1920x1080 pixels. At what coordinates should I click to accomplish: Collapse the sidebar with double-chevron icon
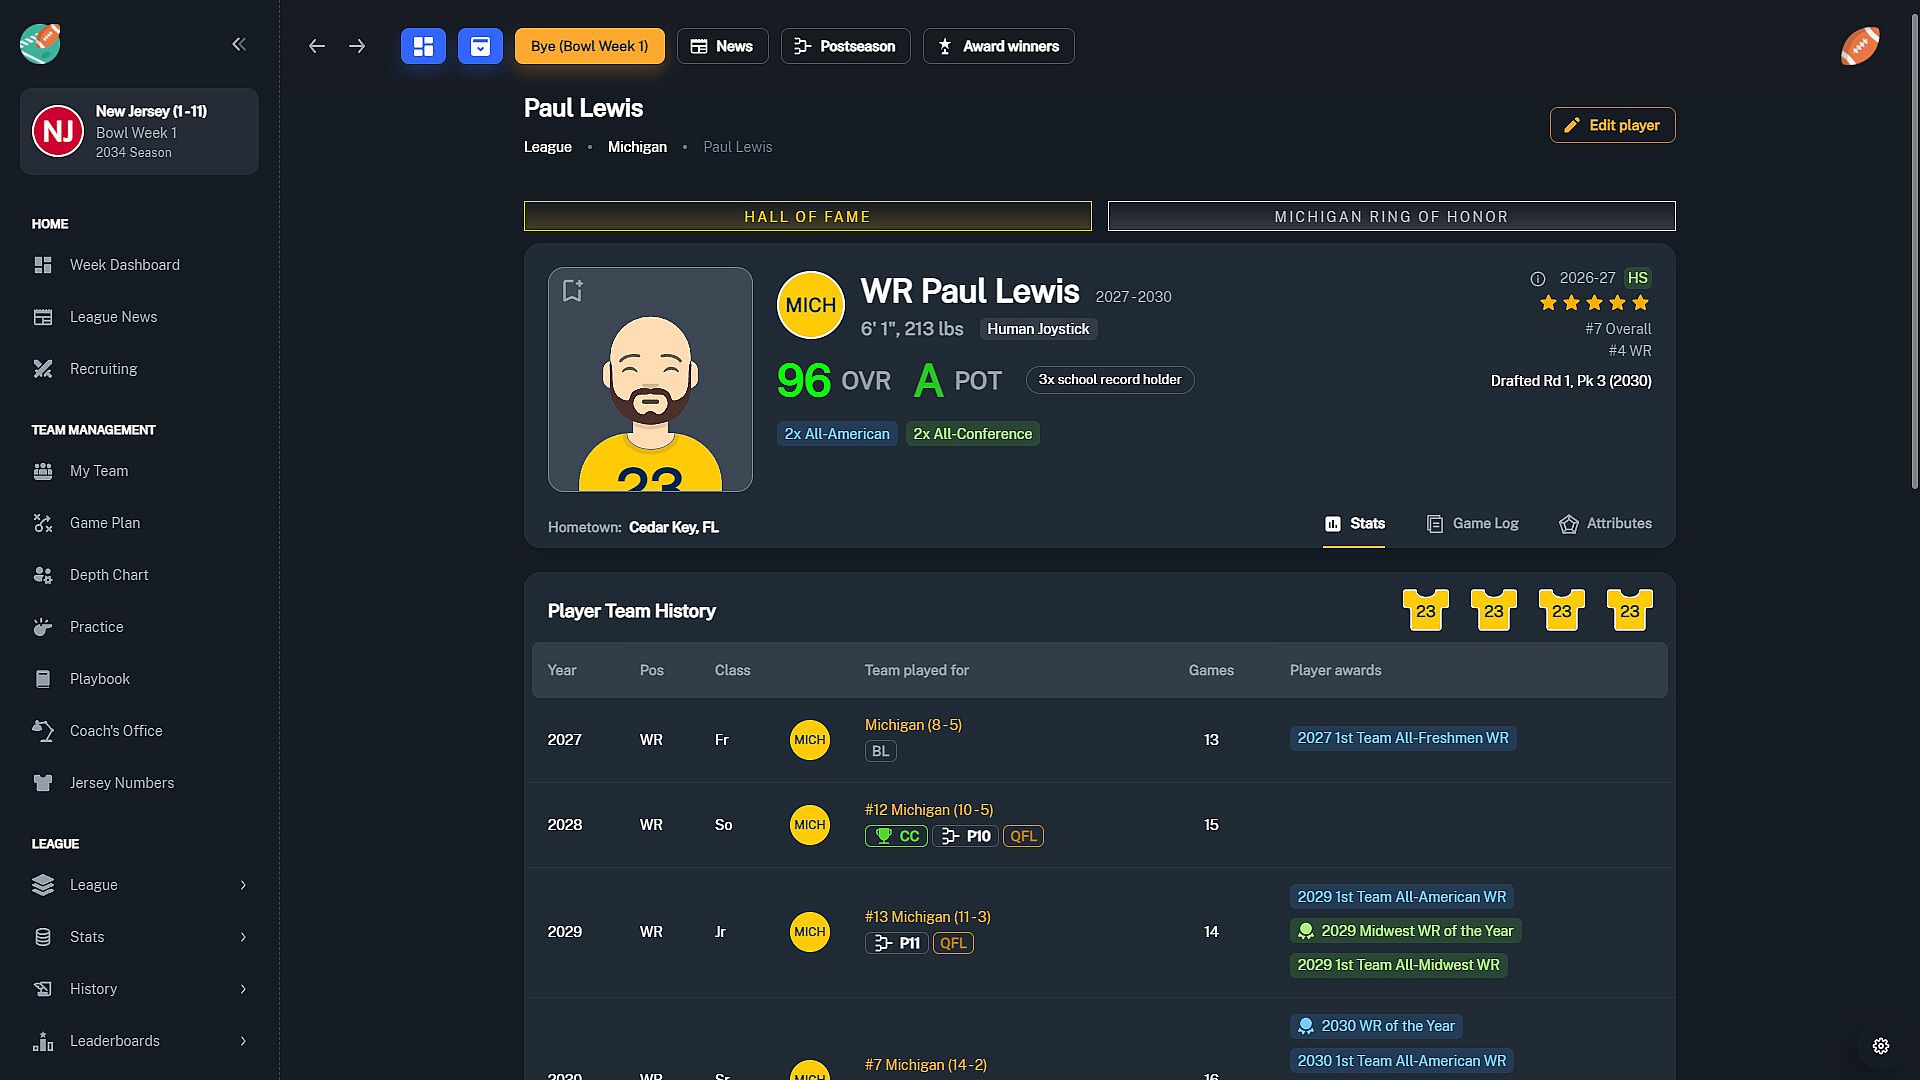pos(239,44)
